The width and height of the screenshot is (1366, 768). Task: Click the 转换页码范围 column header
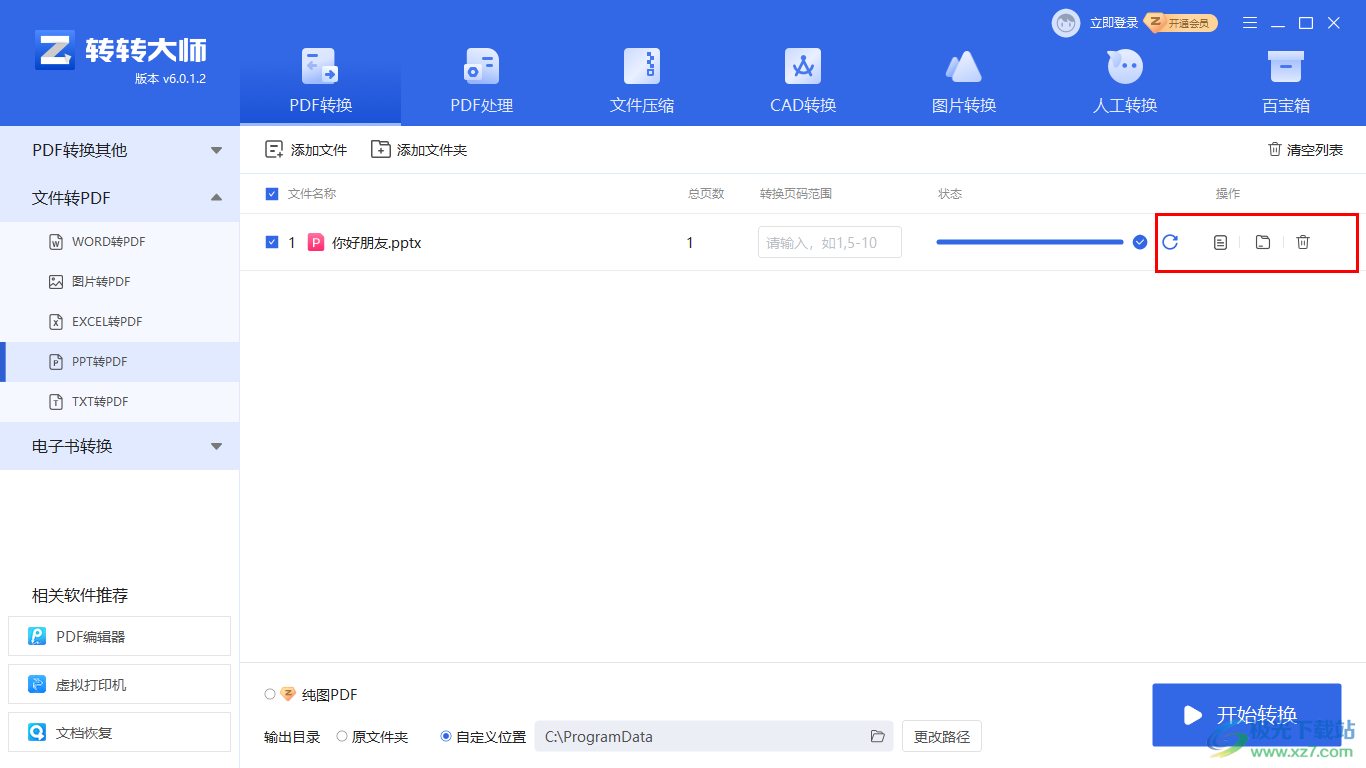pyautogui.click(x=796, y=194)
